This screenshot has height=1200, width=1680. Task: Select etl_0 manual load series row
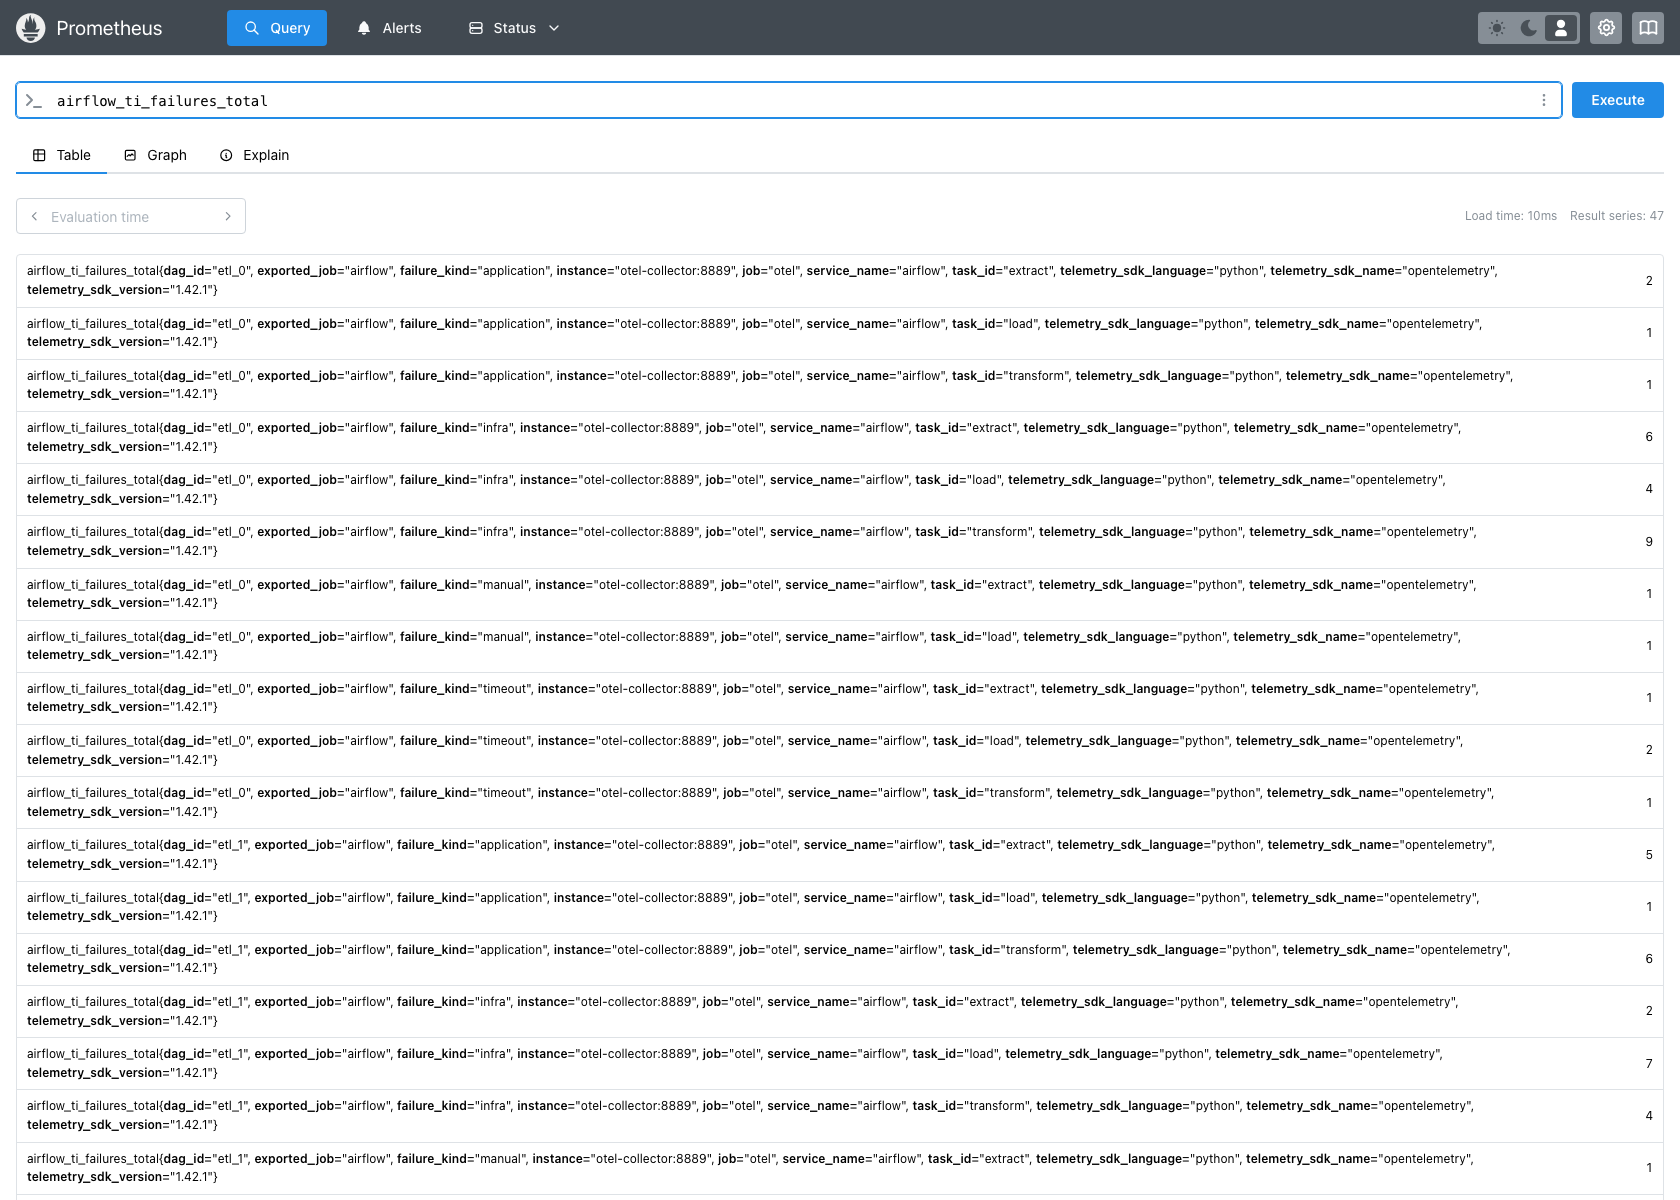tap(840, 646)
